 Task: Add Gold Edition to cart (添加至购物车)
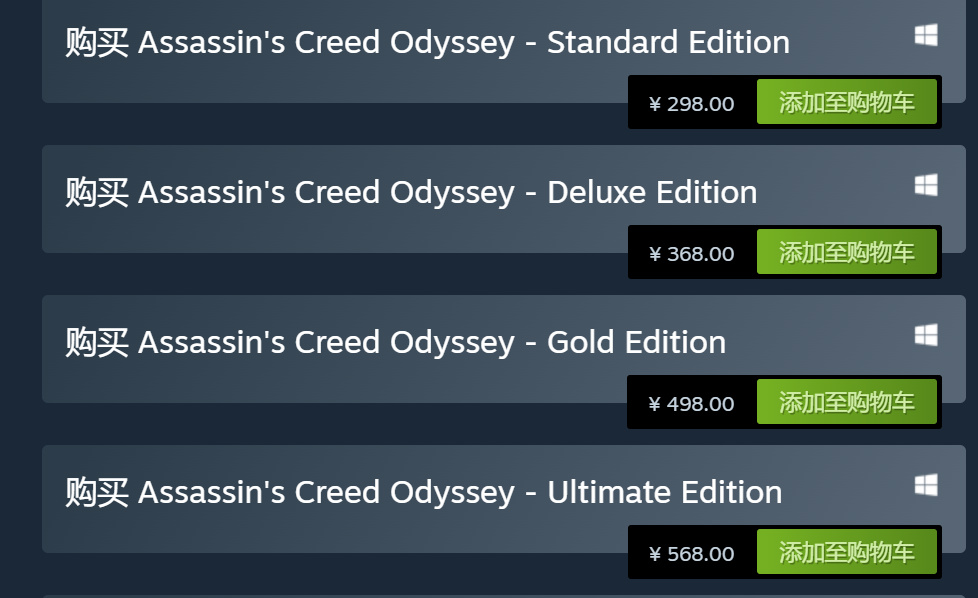(846, 403)
